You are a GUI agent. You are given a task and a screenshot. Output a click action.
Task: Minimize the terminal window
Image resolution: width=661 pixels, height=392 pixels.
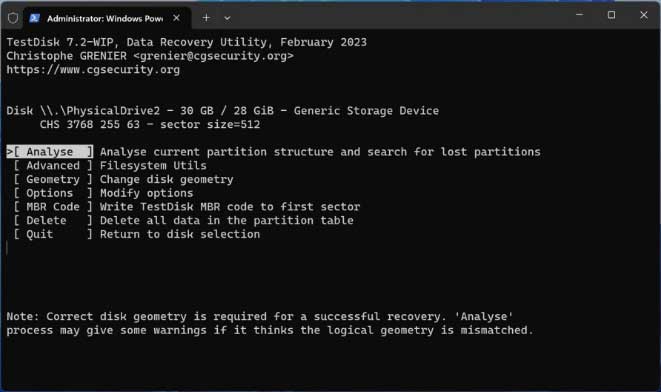(580, 15)
